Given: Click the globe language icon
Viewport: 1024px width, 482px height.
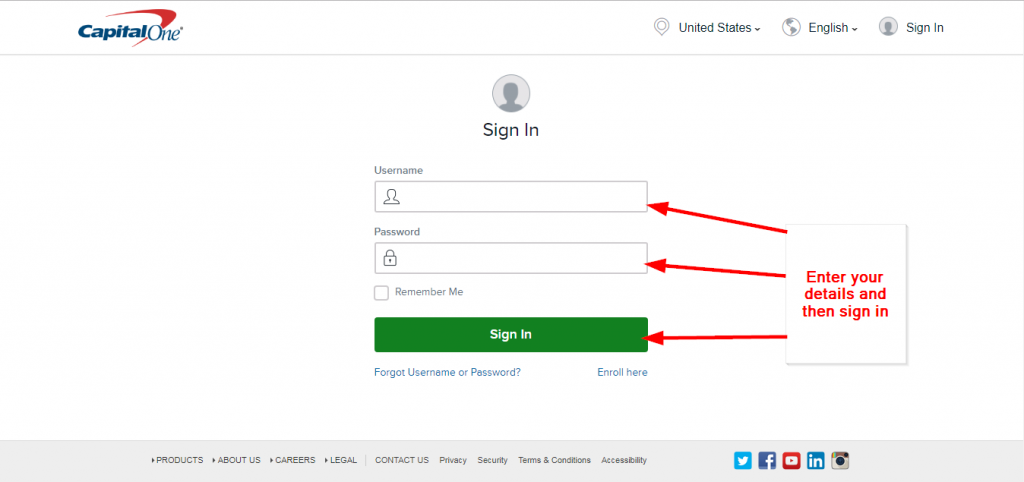Looking at the screenshot, I should point(792,27).
